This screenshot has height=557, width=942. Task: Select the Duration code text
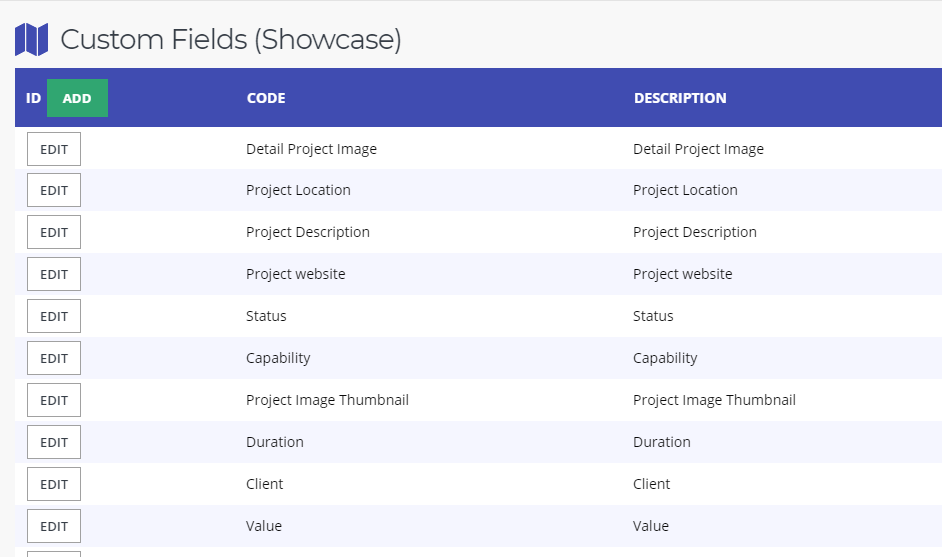tap(274, 442)
